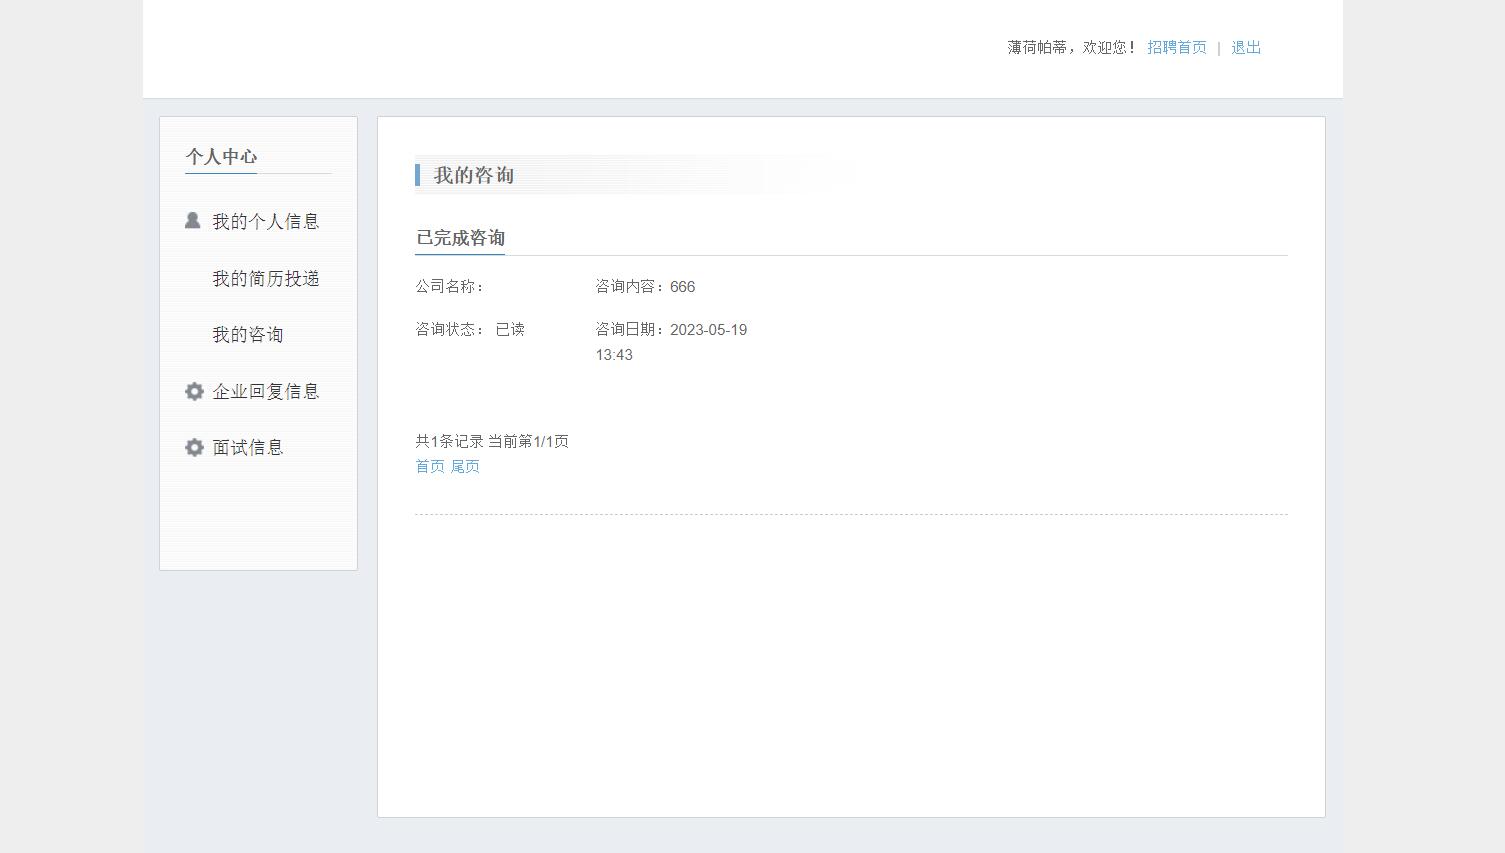Click the 咨询内容：666 text
This screenshot has height=853, width=1505.
[645, 286]
